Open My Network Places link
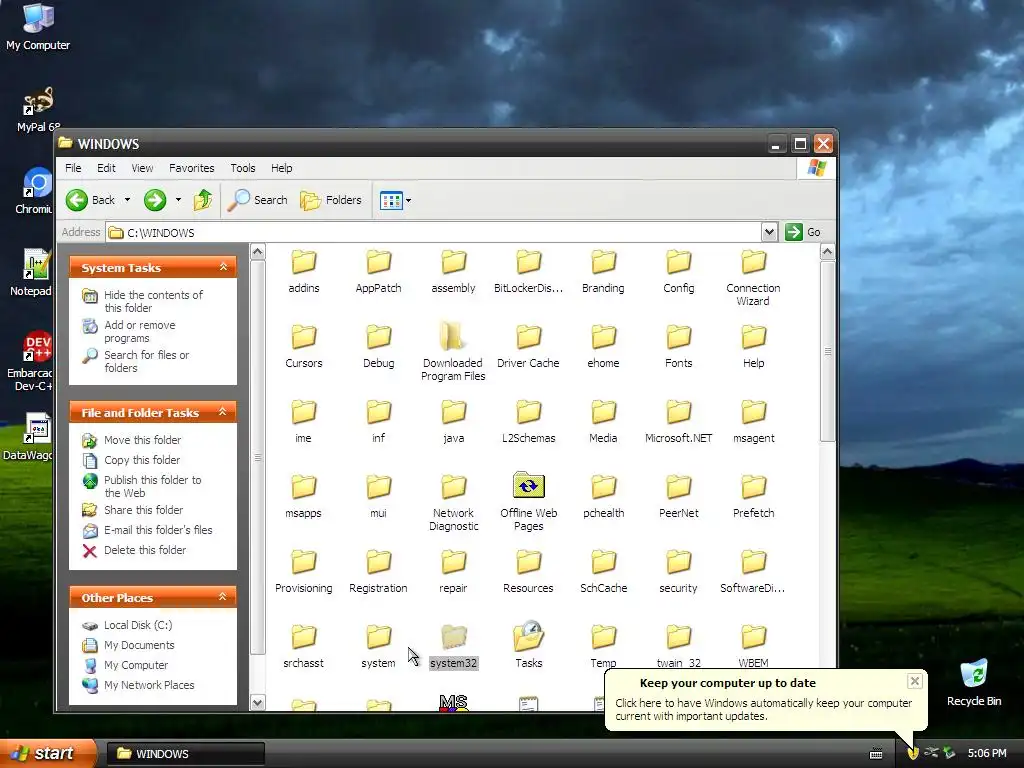Screen dimensions: 1024x768 tap(149, 685)
